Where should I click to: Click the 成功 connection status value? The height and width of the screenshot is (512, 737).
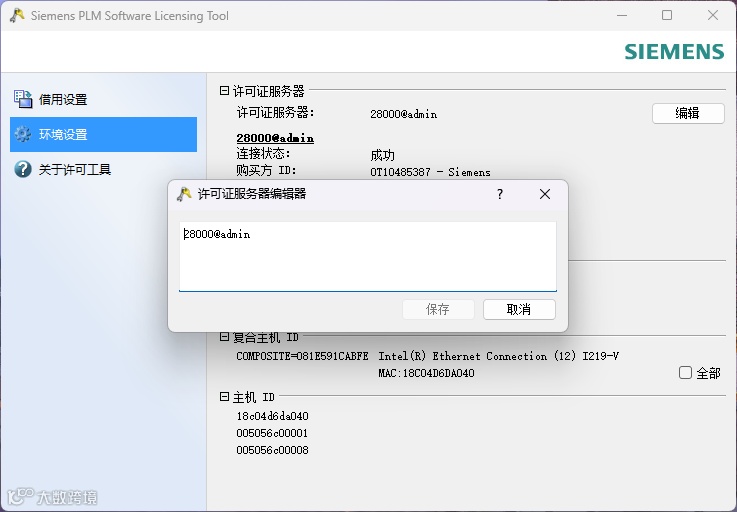[383, 155]
